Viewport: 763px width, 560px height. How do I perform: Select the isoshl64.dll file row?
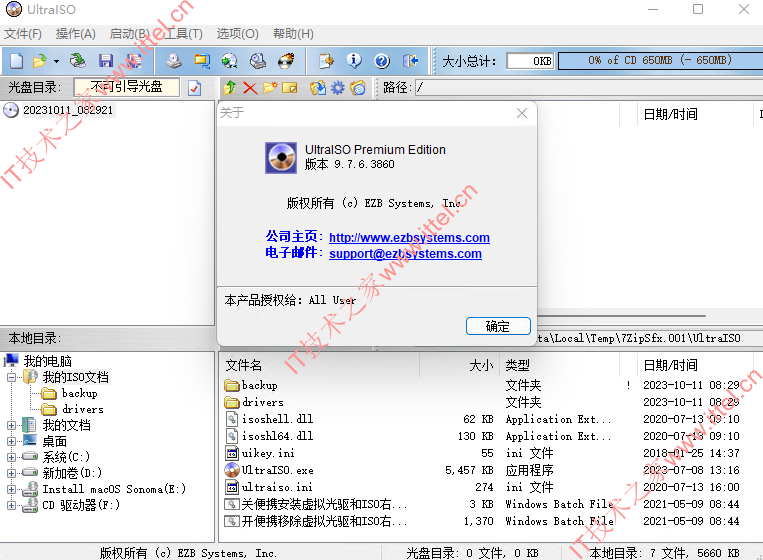pos(482,436)
